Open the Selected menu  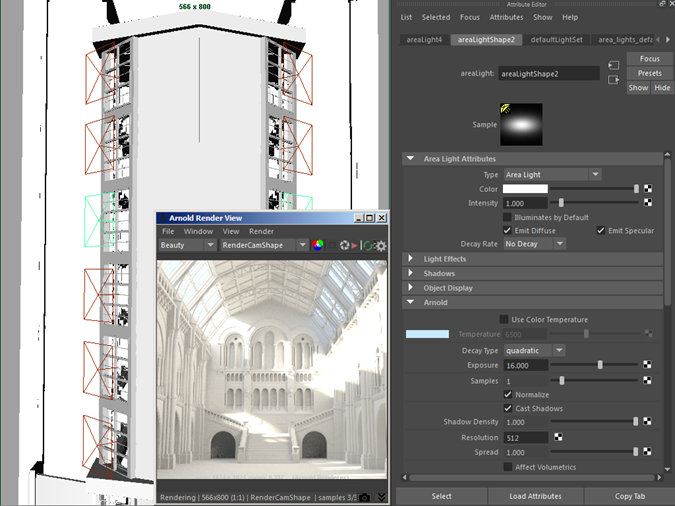(x=436, y=17)
